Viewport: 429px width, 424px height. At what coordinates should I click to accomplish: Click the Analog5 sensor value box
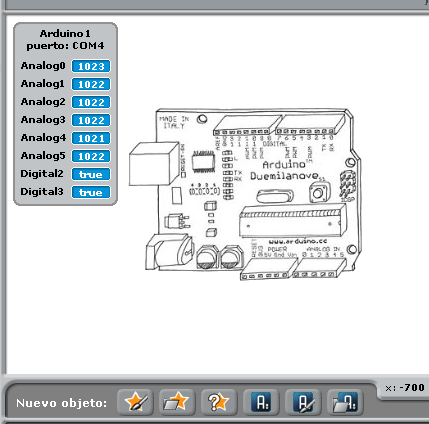pos(91,156)
